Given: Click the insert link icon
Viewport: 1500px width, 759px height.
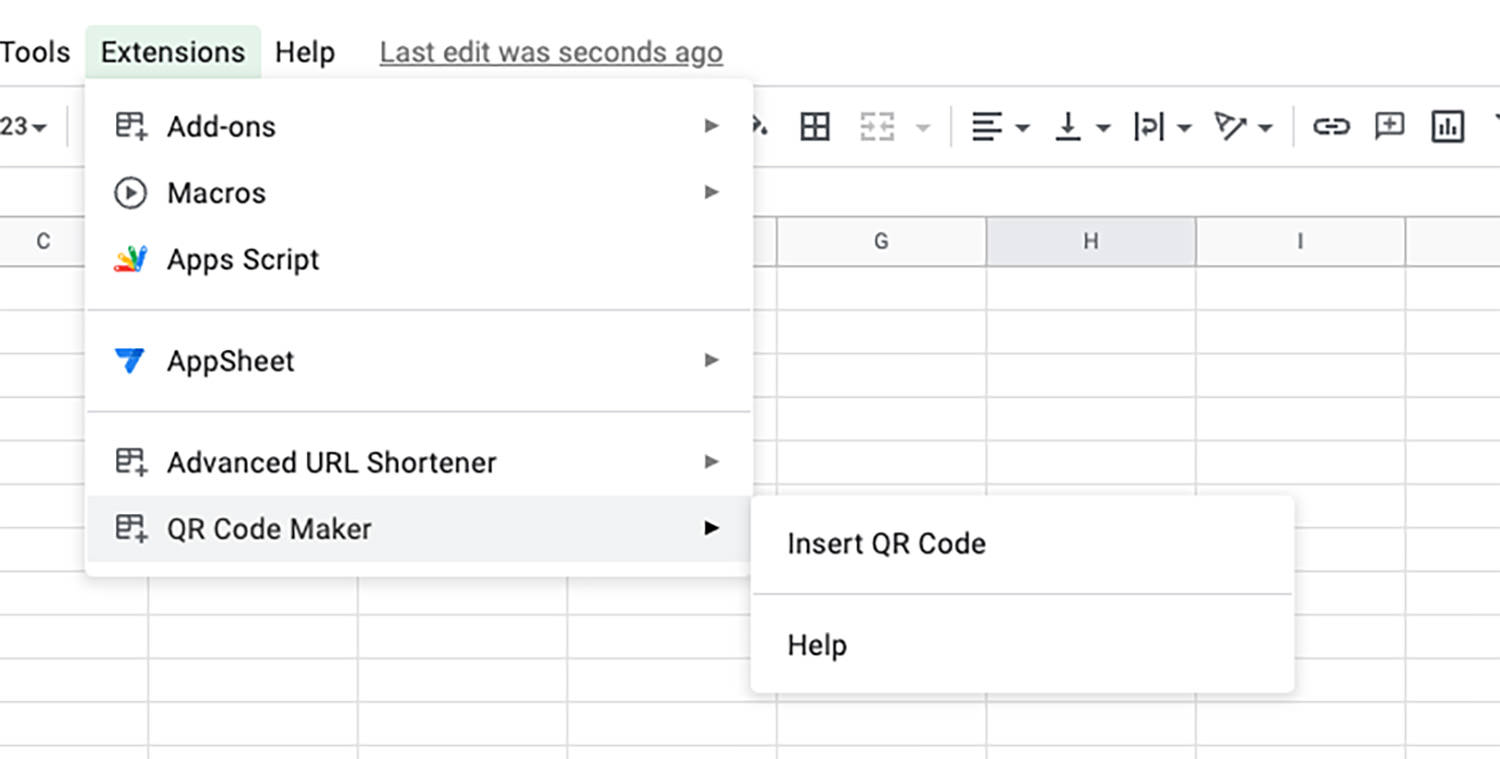Looking at the screenshot, I should click(1331, 127).
